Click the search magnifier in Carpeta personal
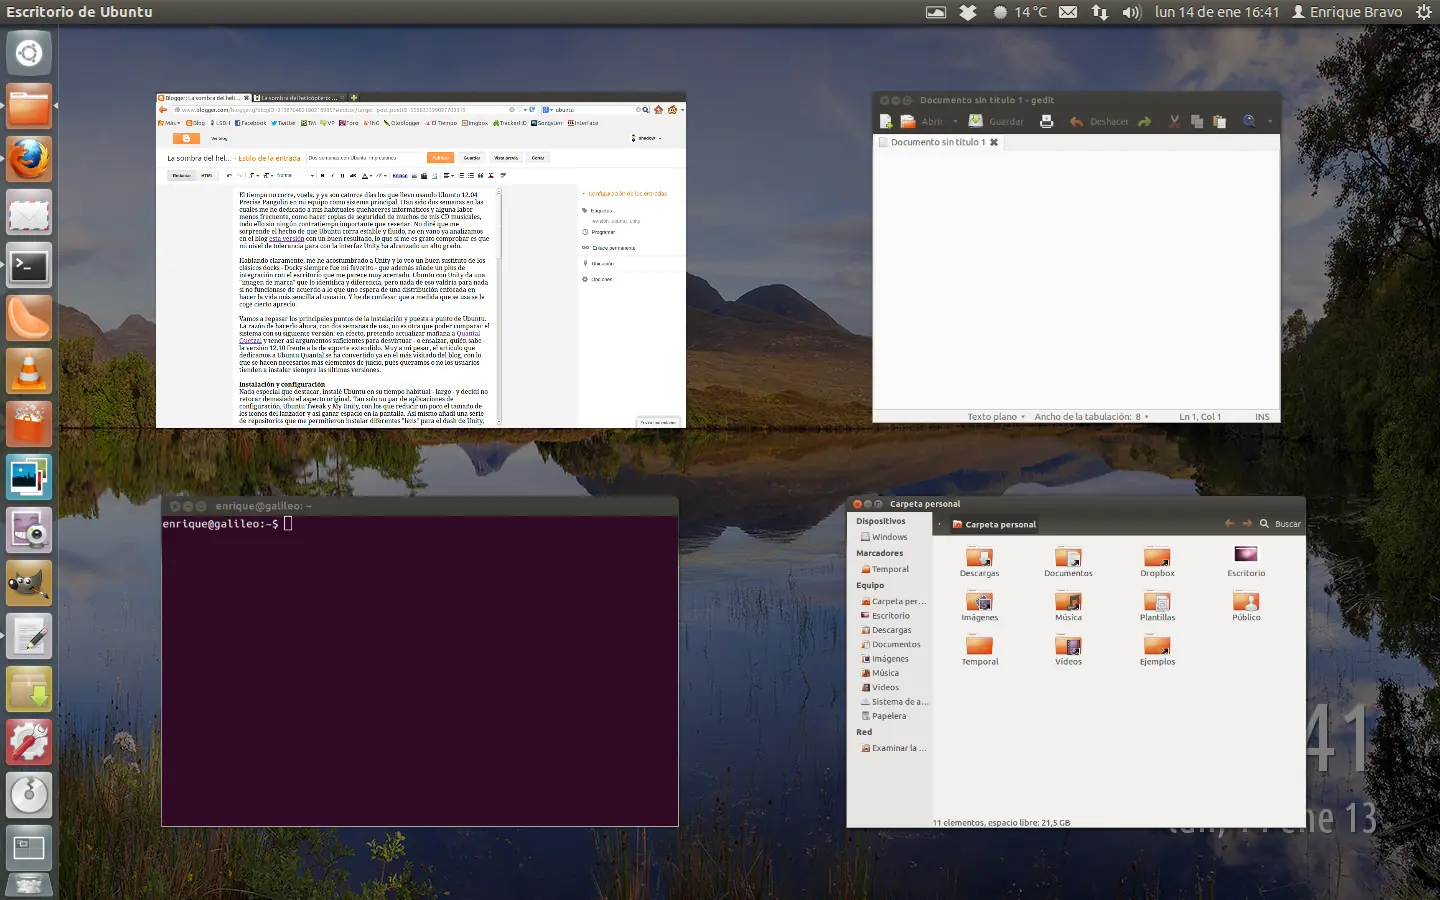The image size is (1440, 900). pyautogui.click(x=1264, y=524)
